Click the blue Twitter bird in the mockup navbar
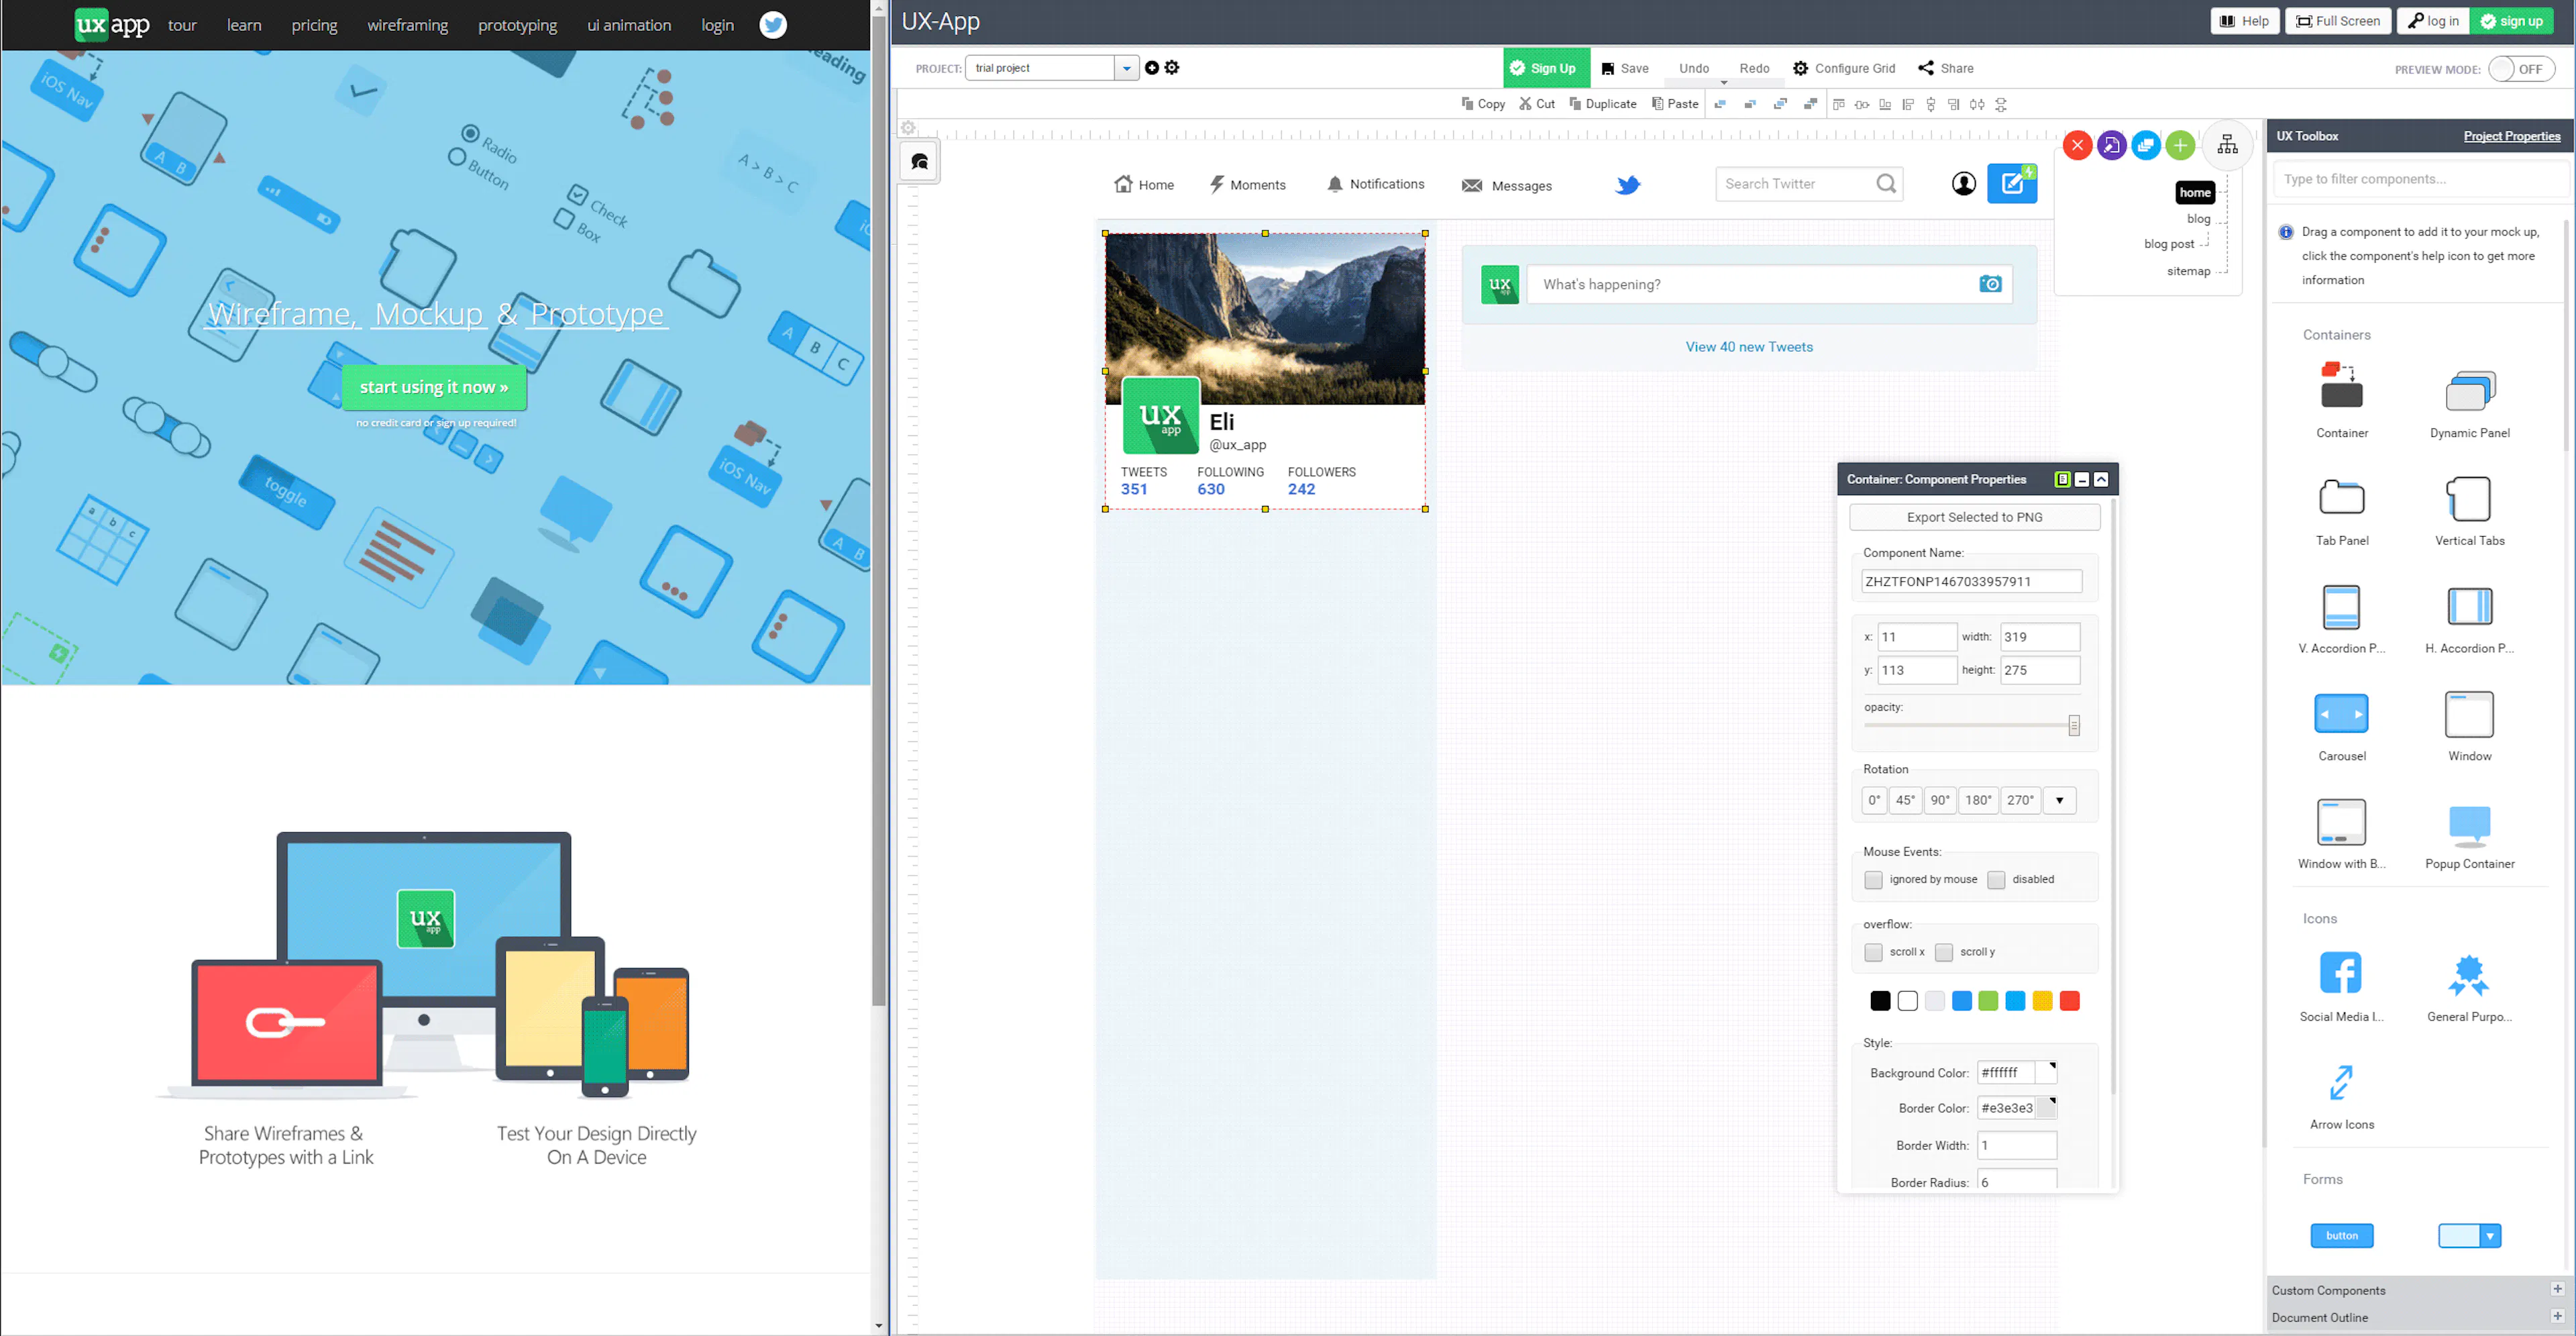The image size is (2576, 1336). click(1628, 184)
